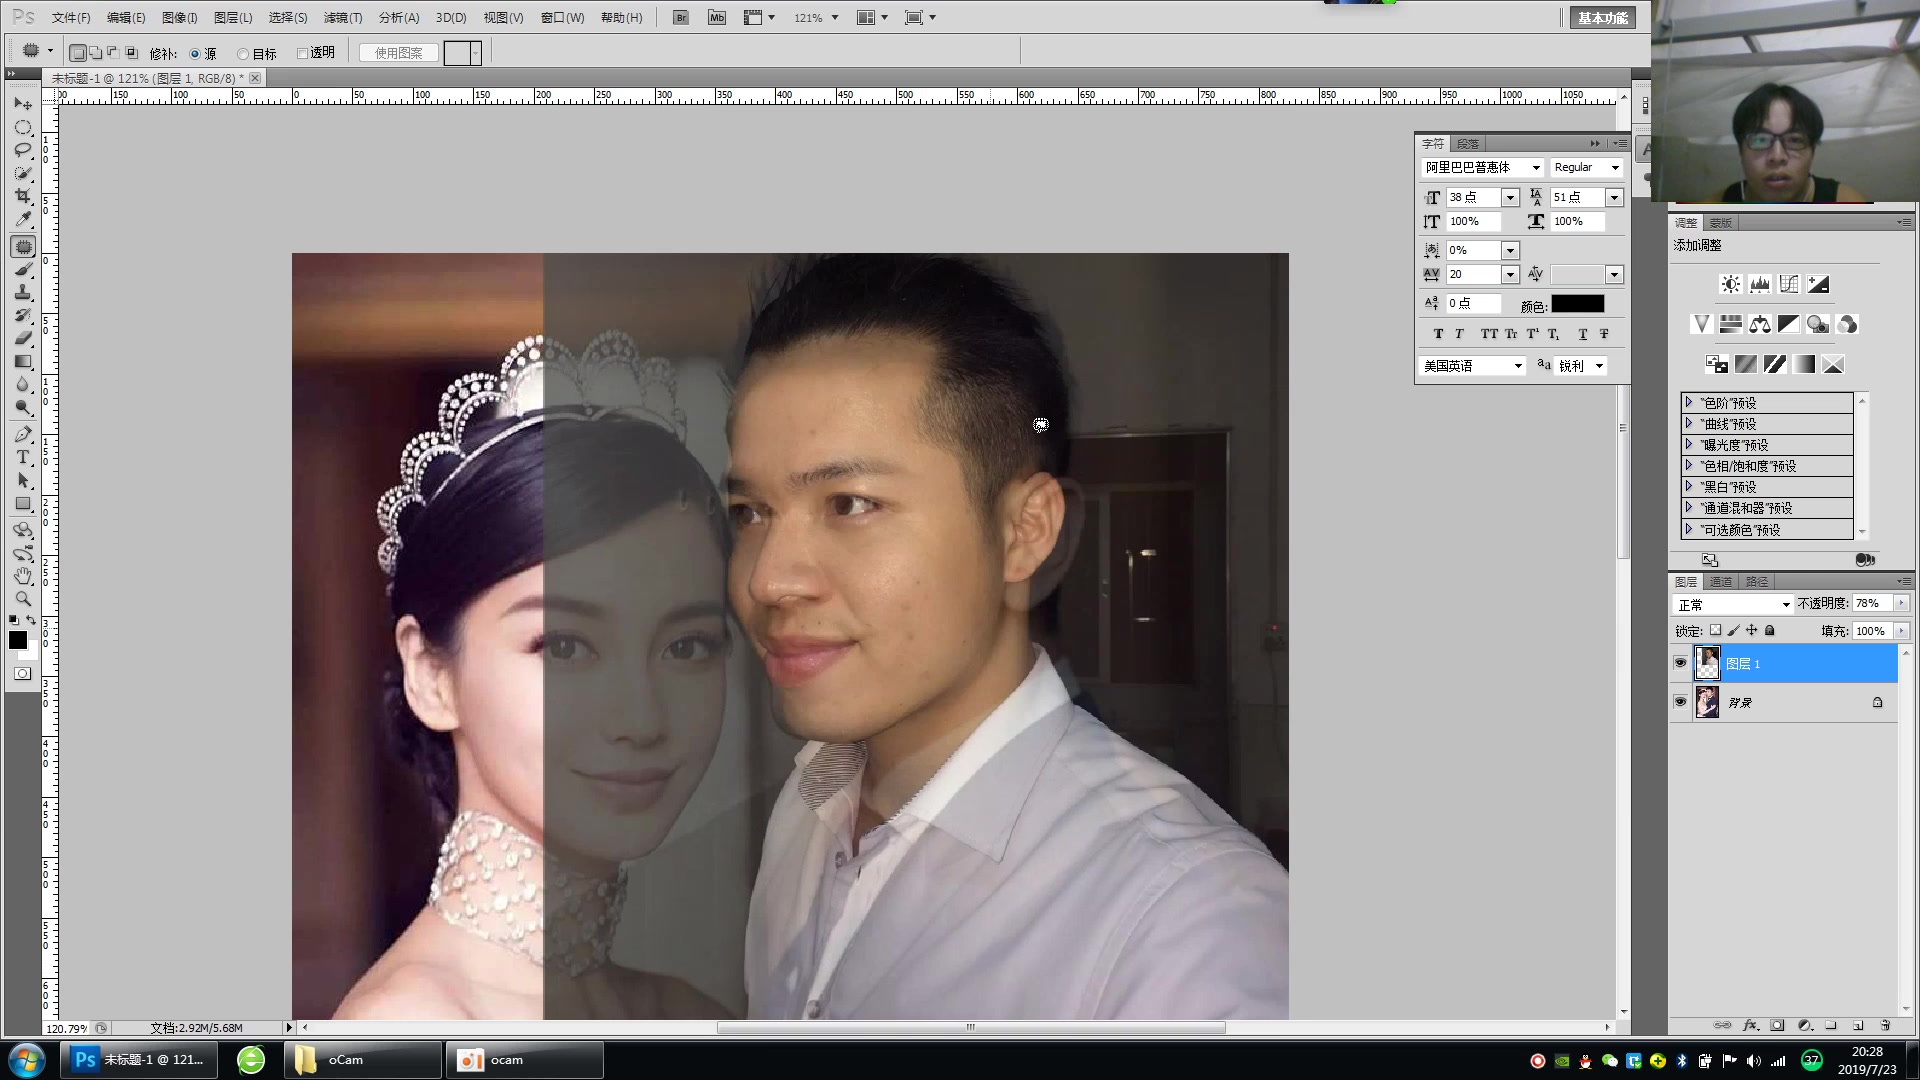Switch to the 路径 tab
The width and height of the screenshot is (1920, 1080).
click(1757, 582)
